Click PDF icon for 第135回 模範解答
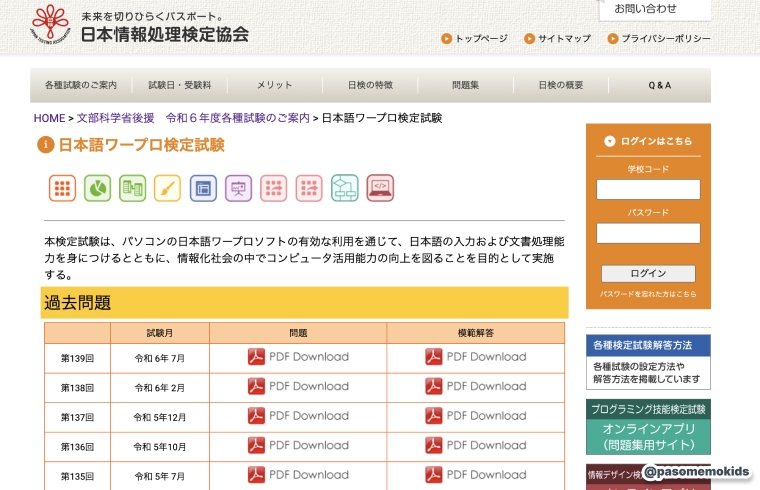 click(433, 475)
